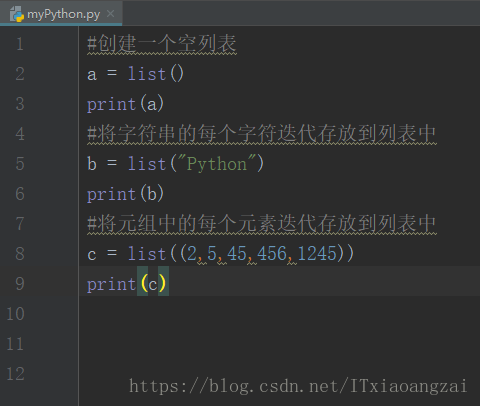Click the number 1245 in the tuple

click(317, 253)
